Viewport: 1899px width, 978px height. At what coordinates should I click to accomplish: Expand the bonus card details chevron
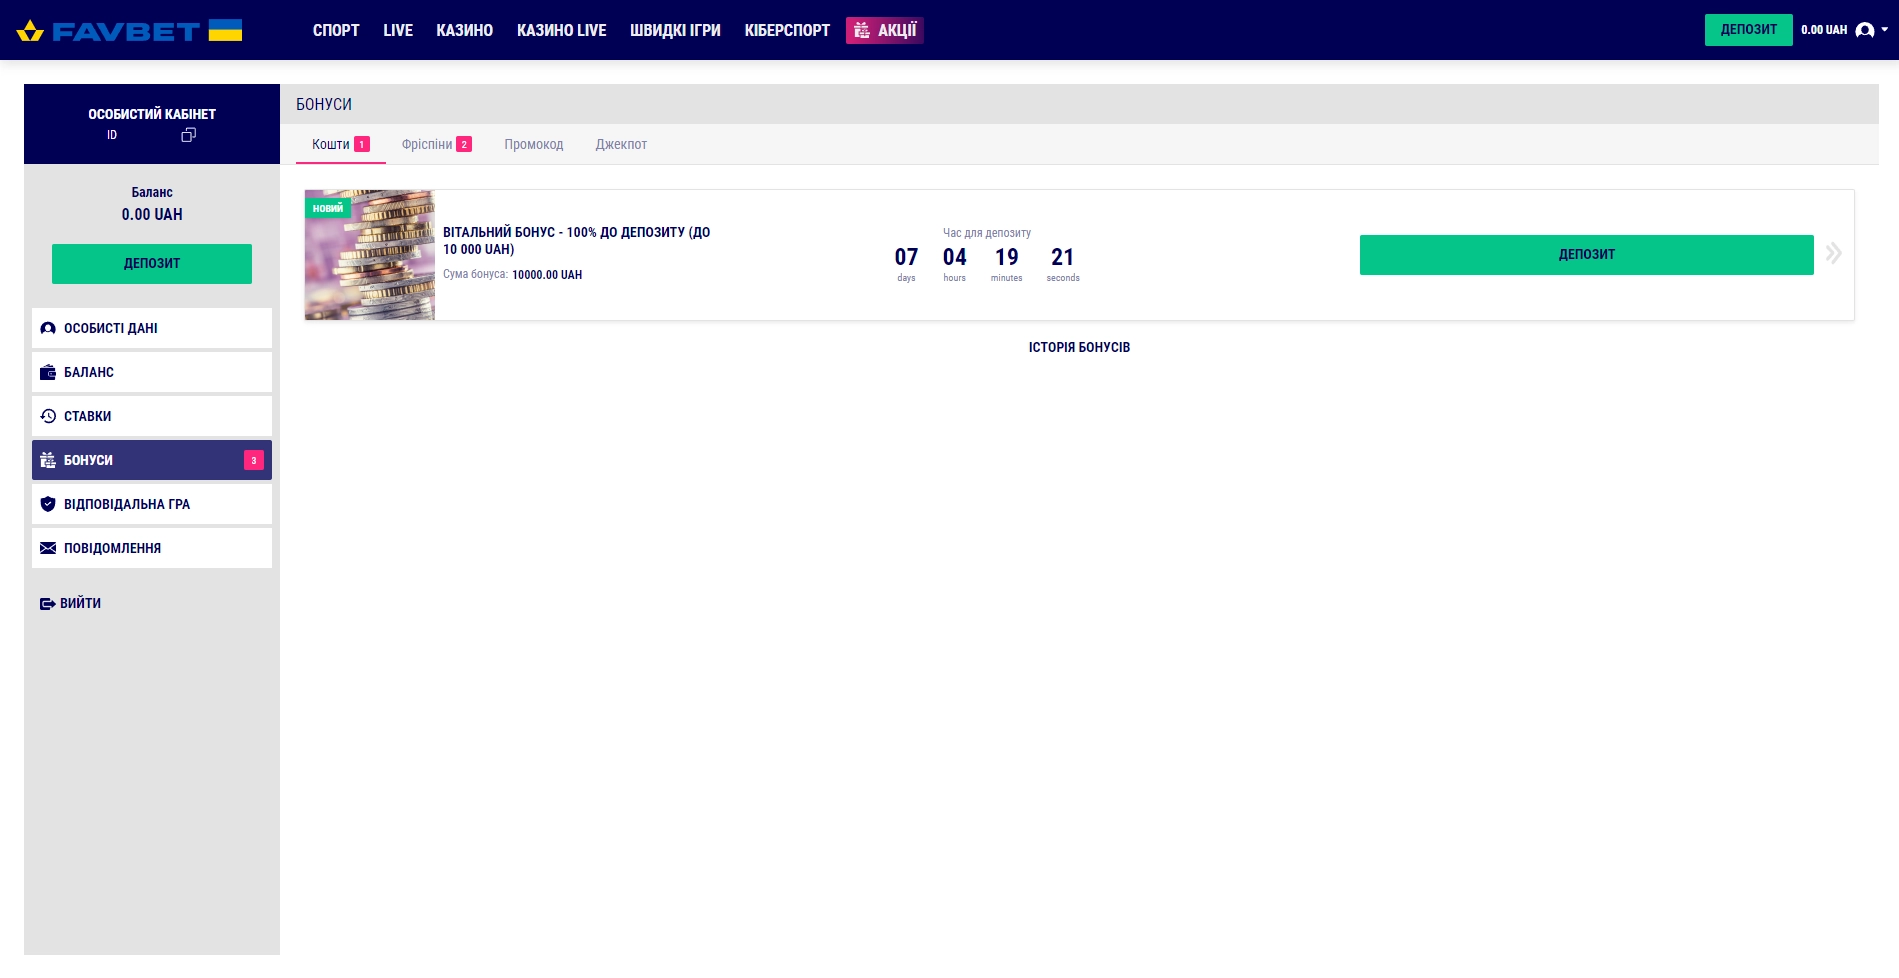(1833, 253)
